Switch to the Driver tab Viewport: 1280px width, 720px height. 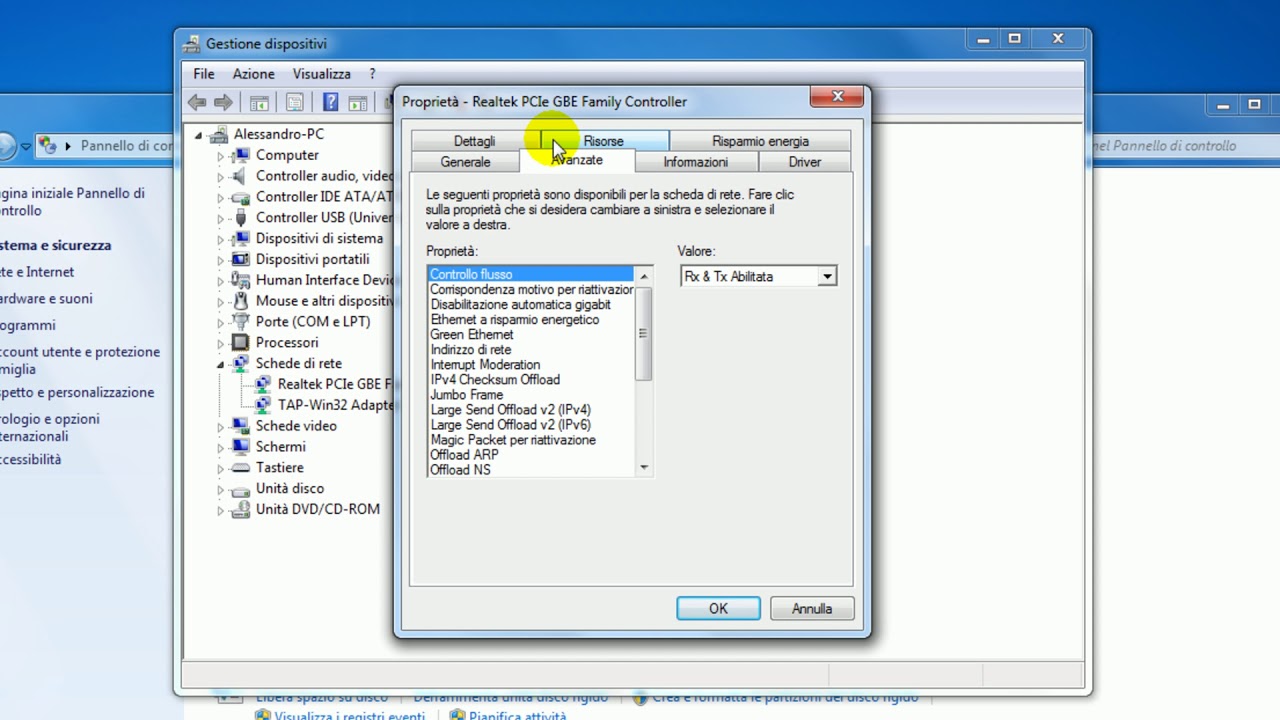pos(805,162)
